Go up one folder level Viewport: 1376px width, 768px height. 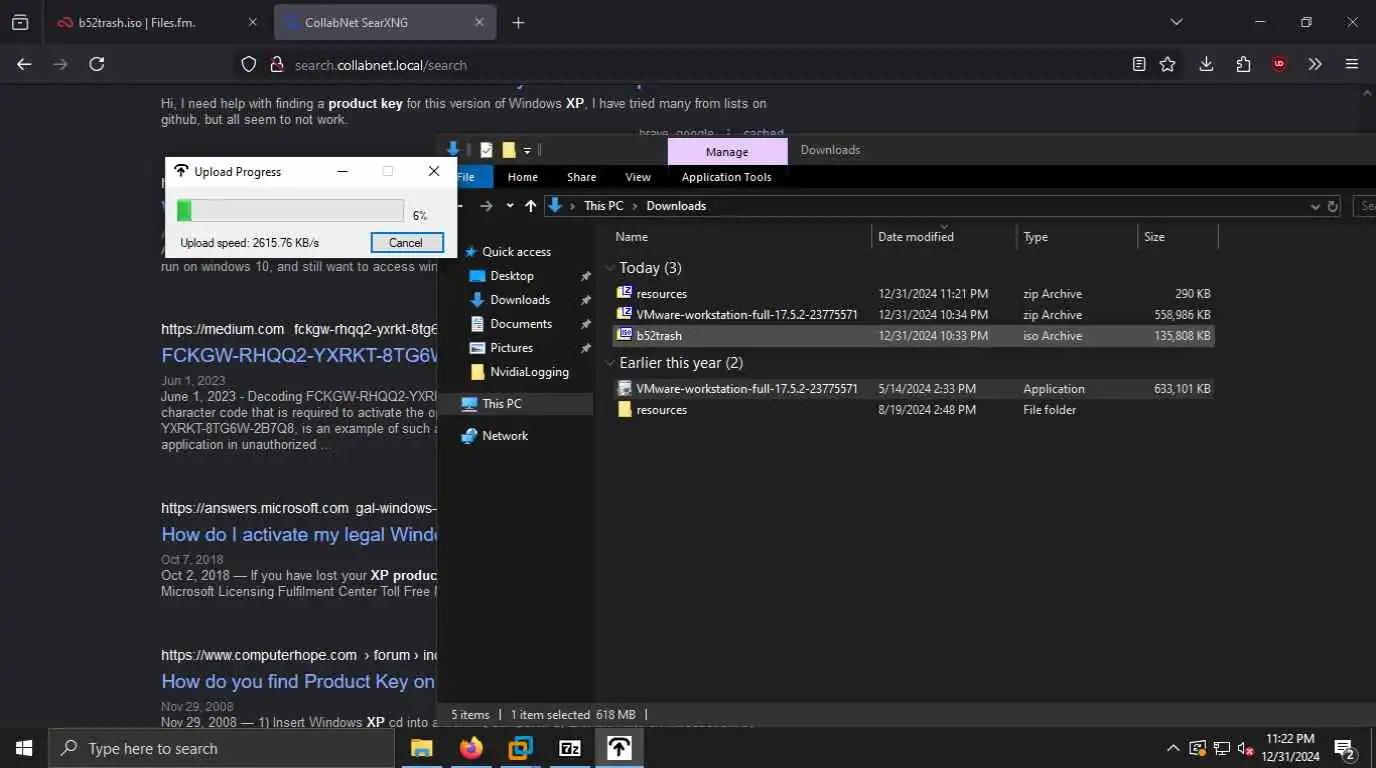[530, 206]
